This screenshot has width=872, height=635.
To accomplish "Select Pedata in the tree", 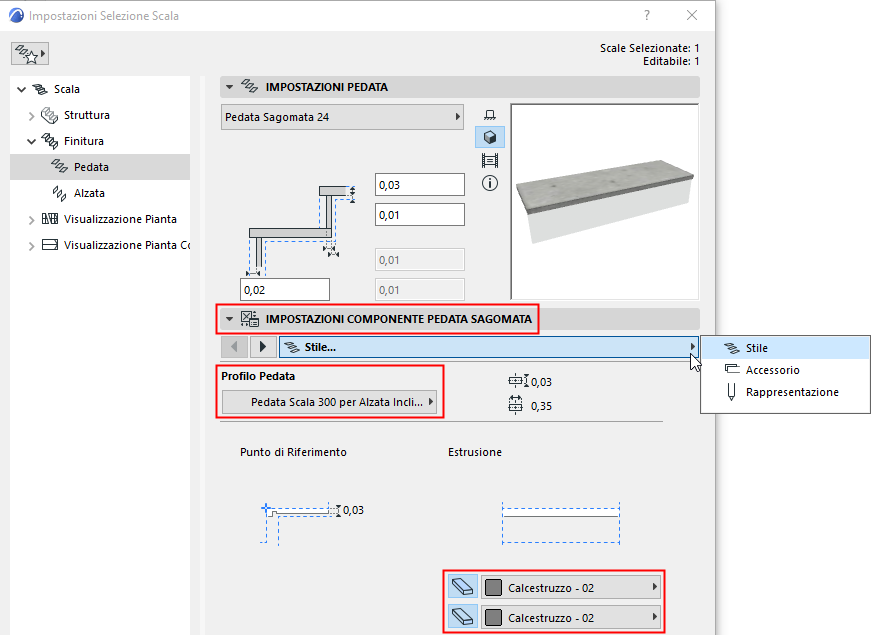I will point(100,167).
